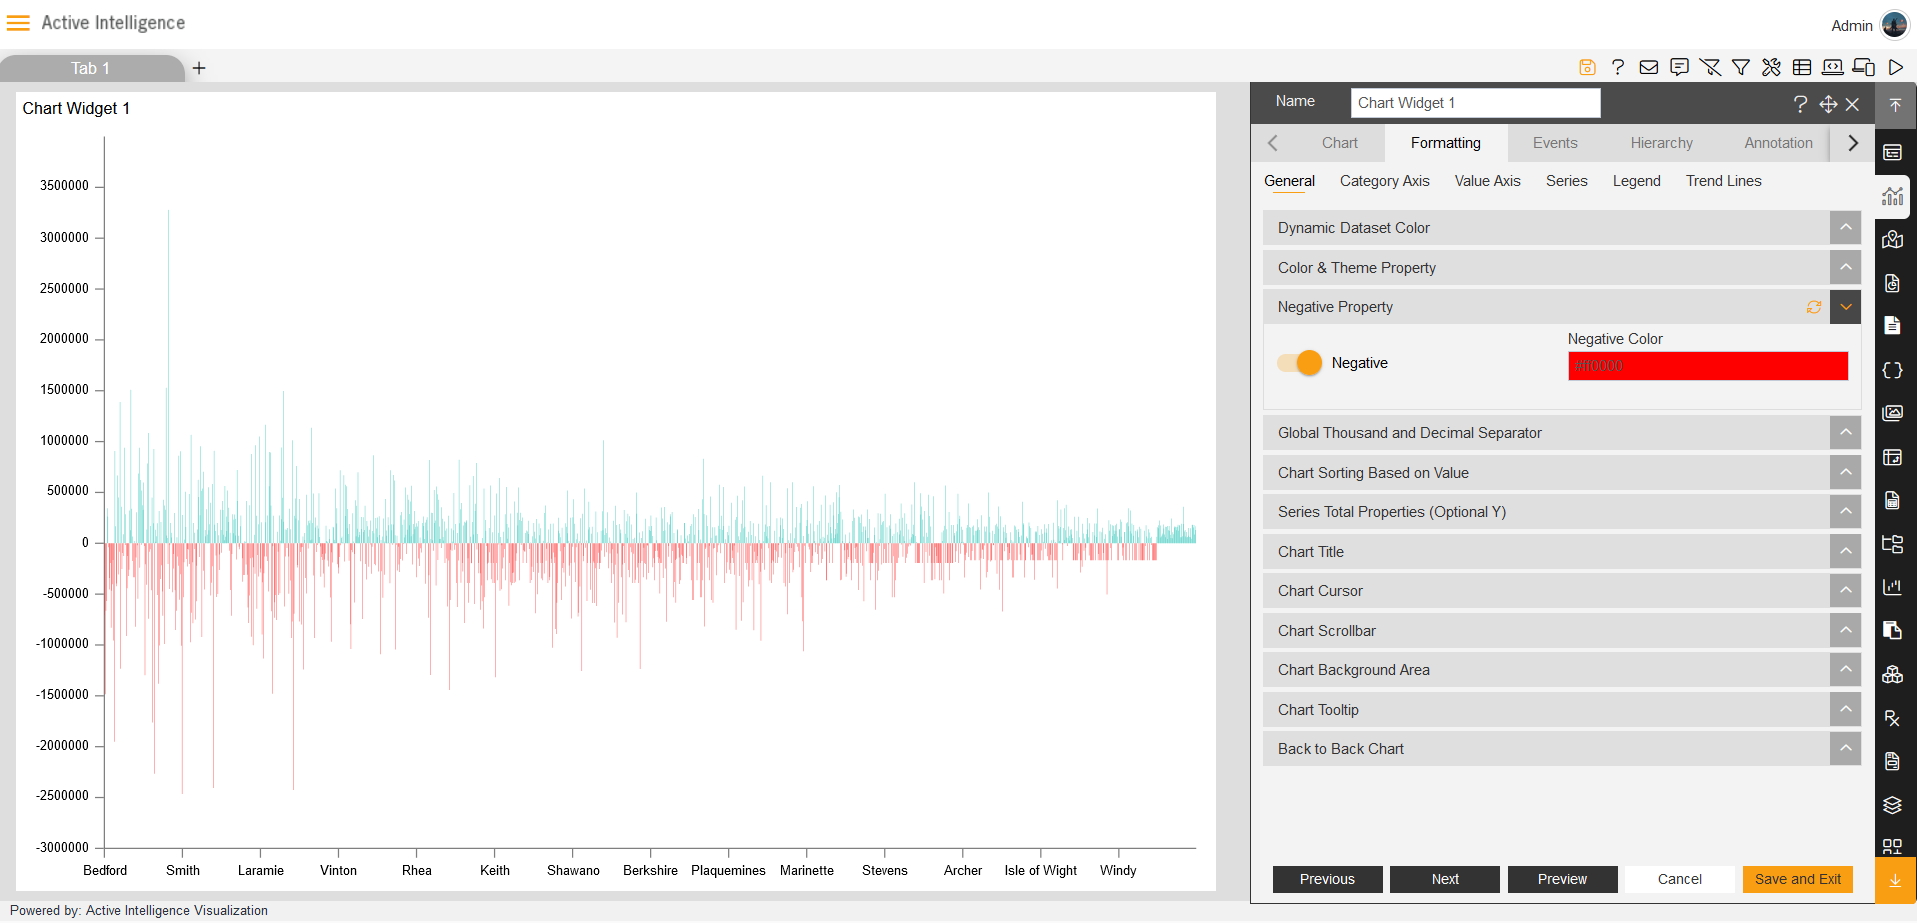This screenshot has width=1917, height=923.
Task: Collapse the Negative Property section
Action: pos(1846,307)
